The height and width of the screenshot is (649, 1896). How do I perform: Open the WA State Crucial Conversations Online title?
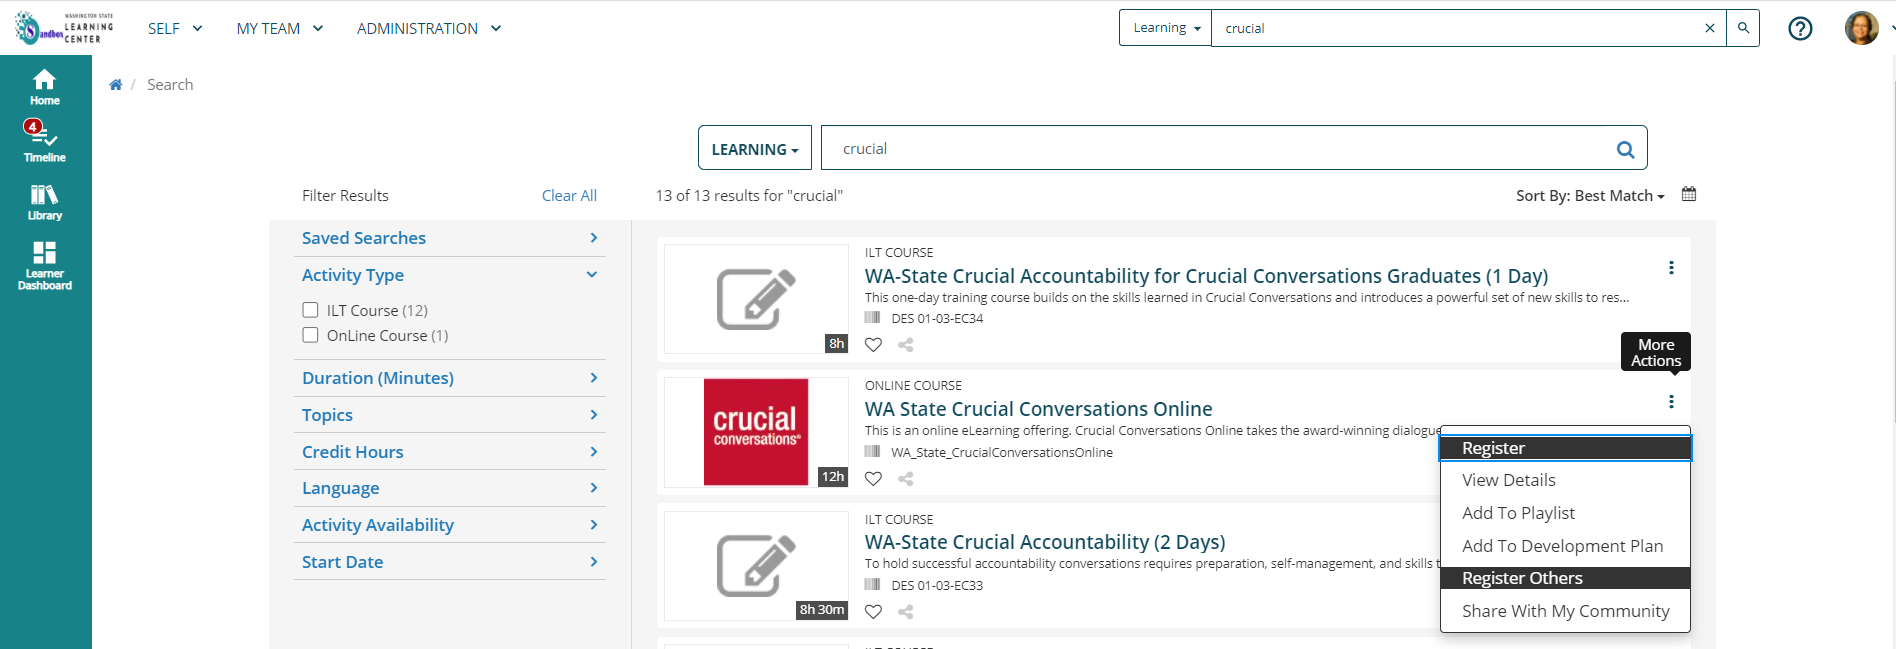pos(1038,409)
